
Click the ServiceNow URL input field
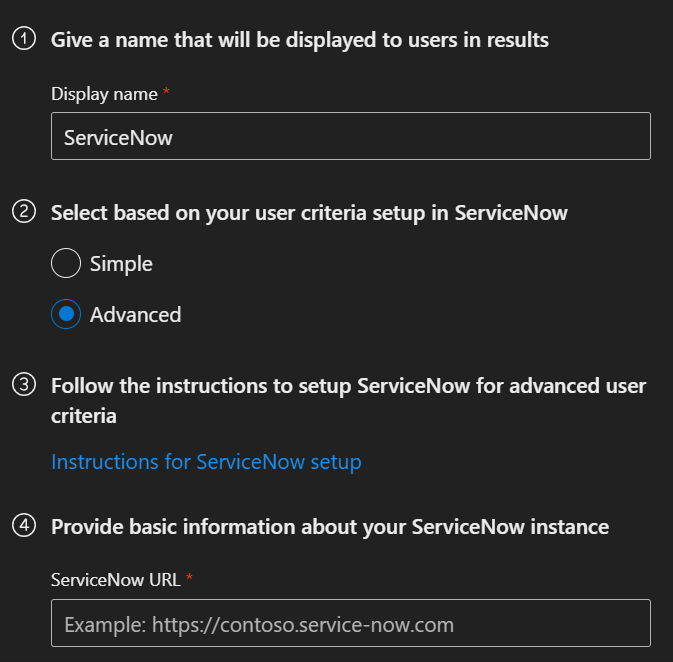pos(351,623)
